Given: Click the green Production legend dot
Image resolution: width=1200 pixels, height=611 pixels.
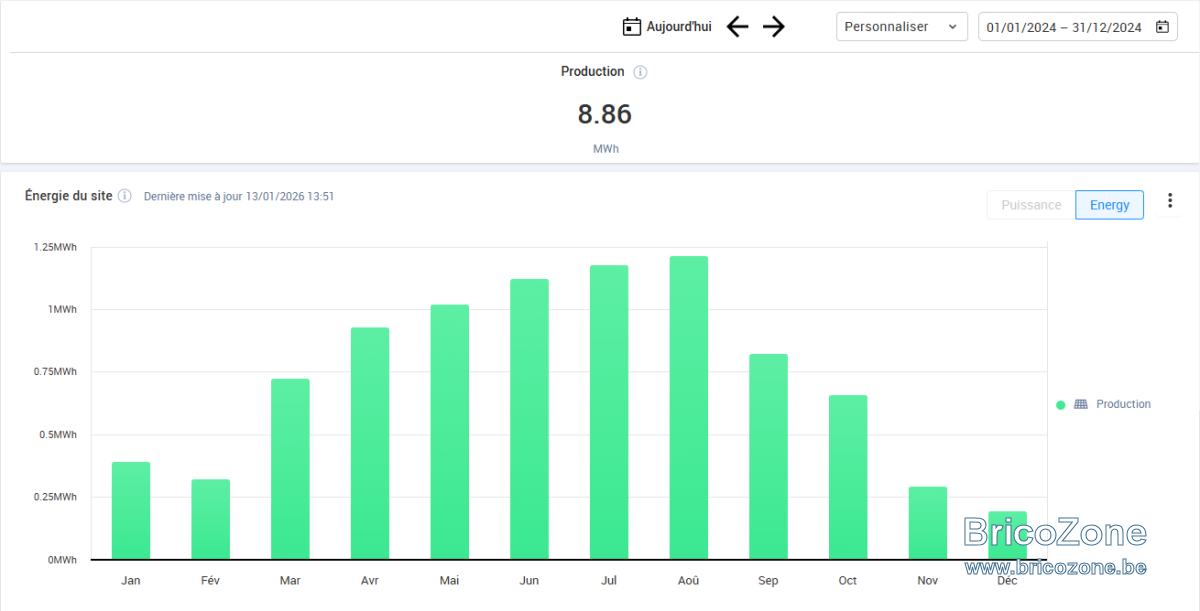Looking at the screenshot, I should click(x=1061, y=405).
